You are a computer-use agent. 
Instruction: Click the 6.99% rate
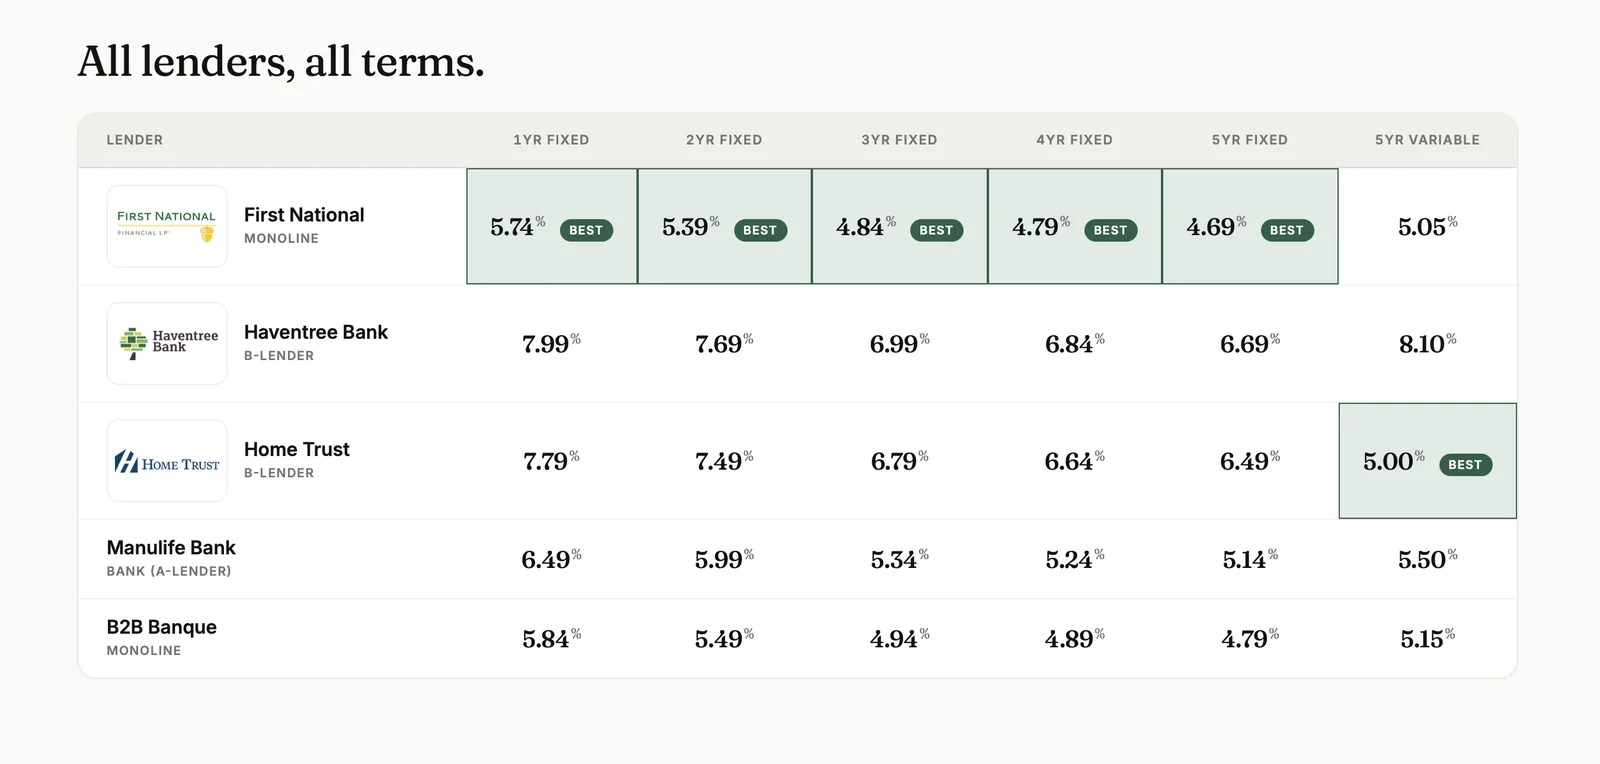point(899,344)
